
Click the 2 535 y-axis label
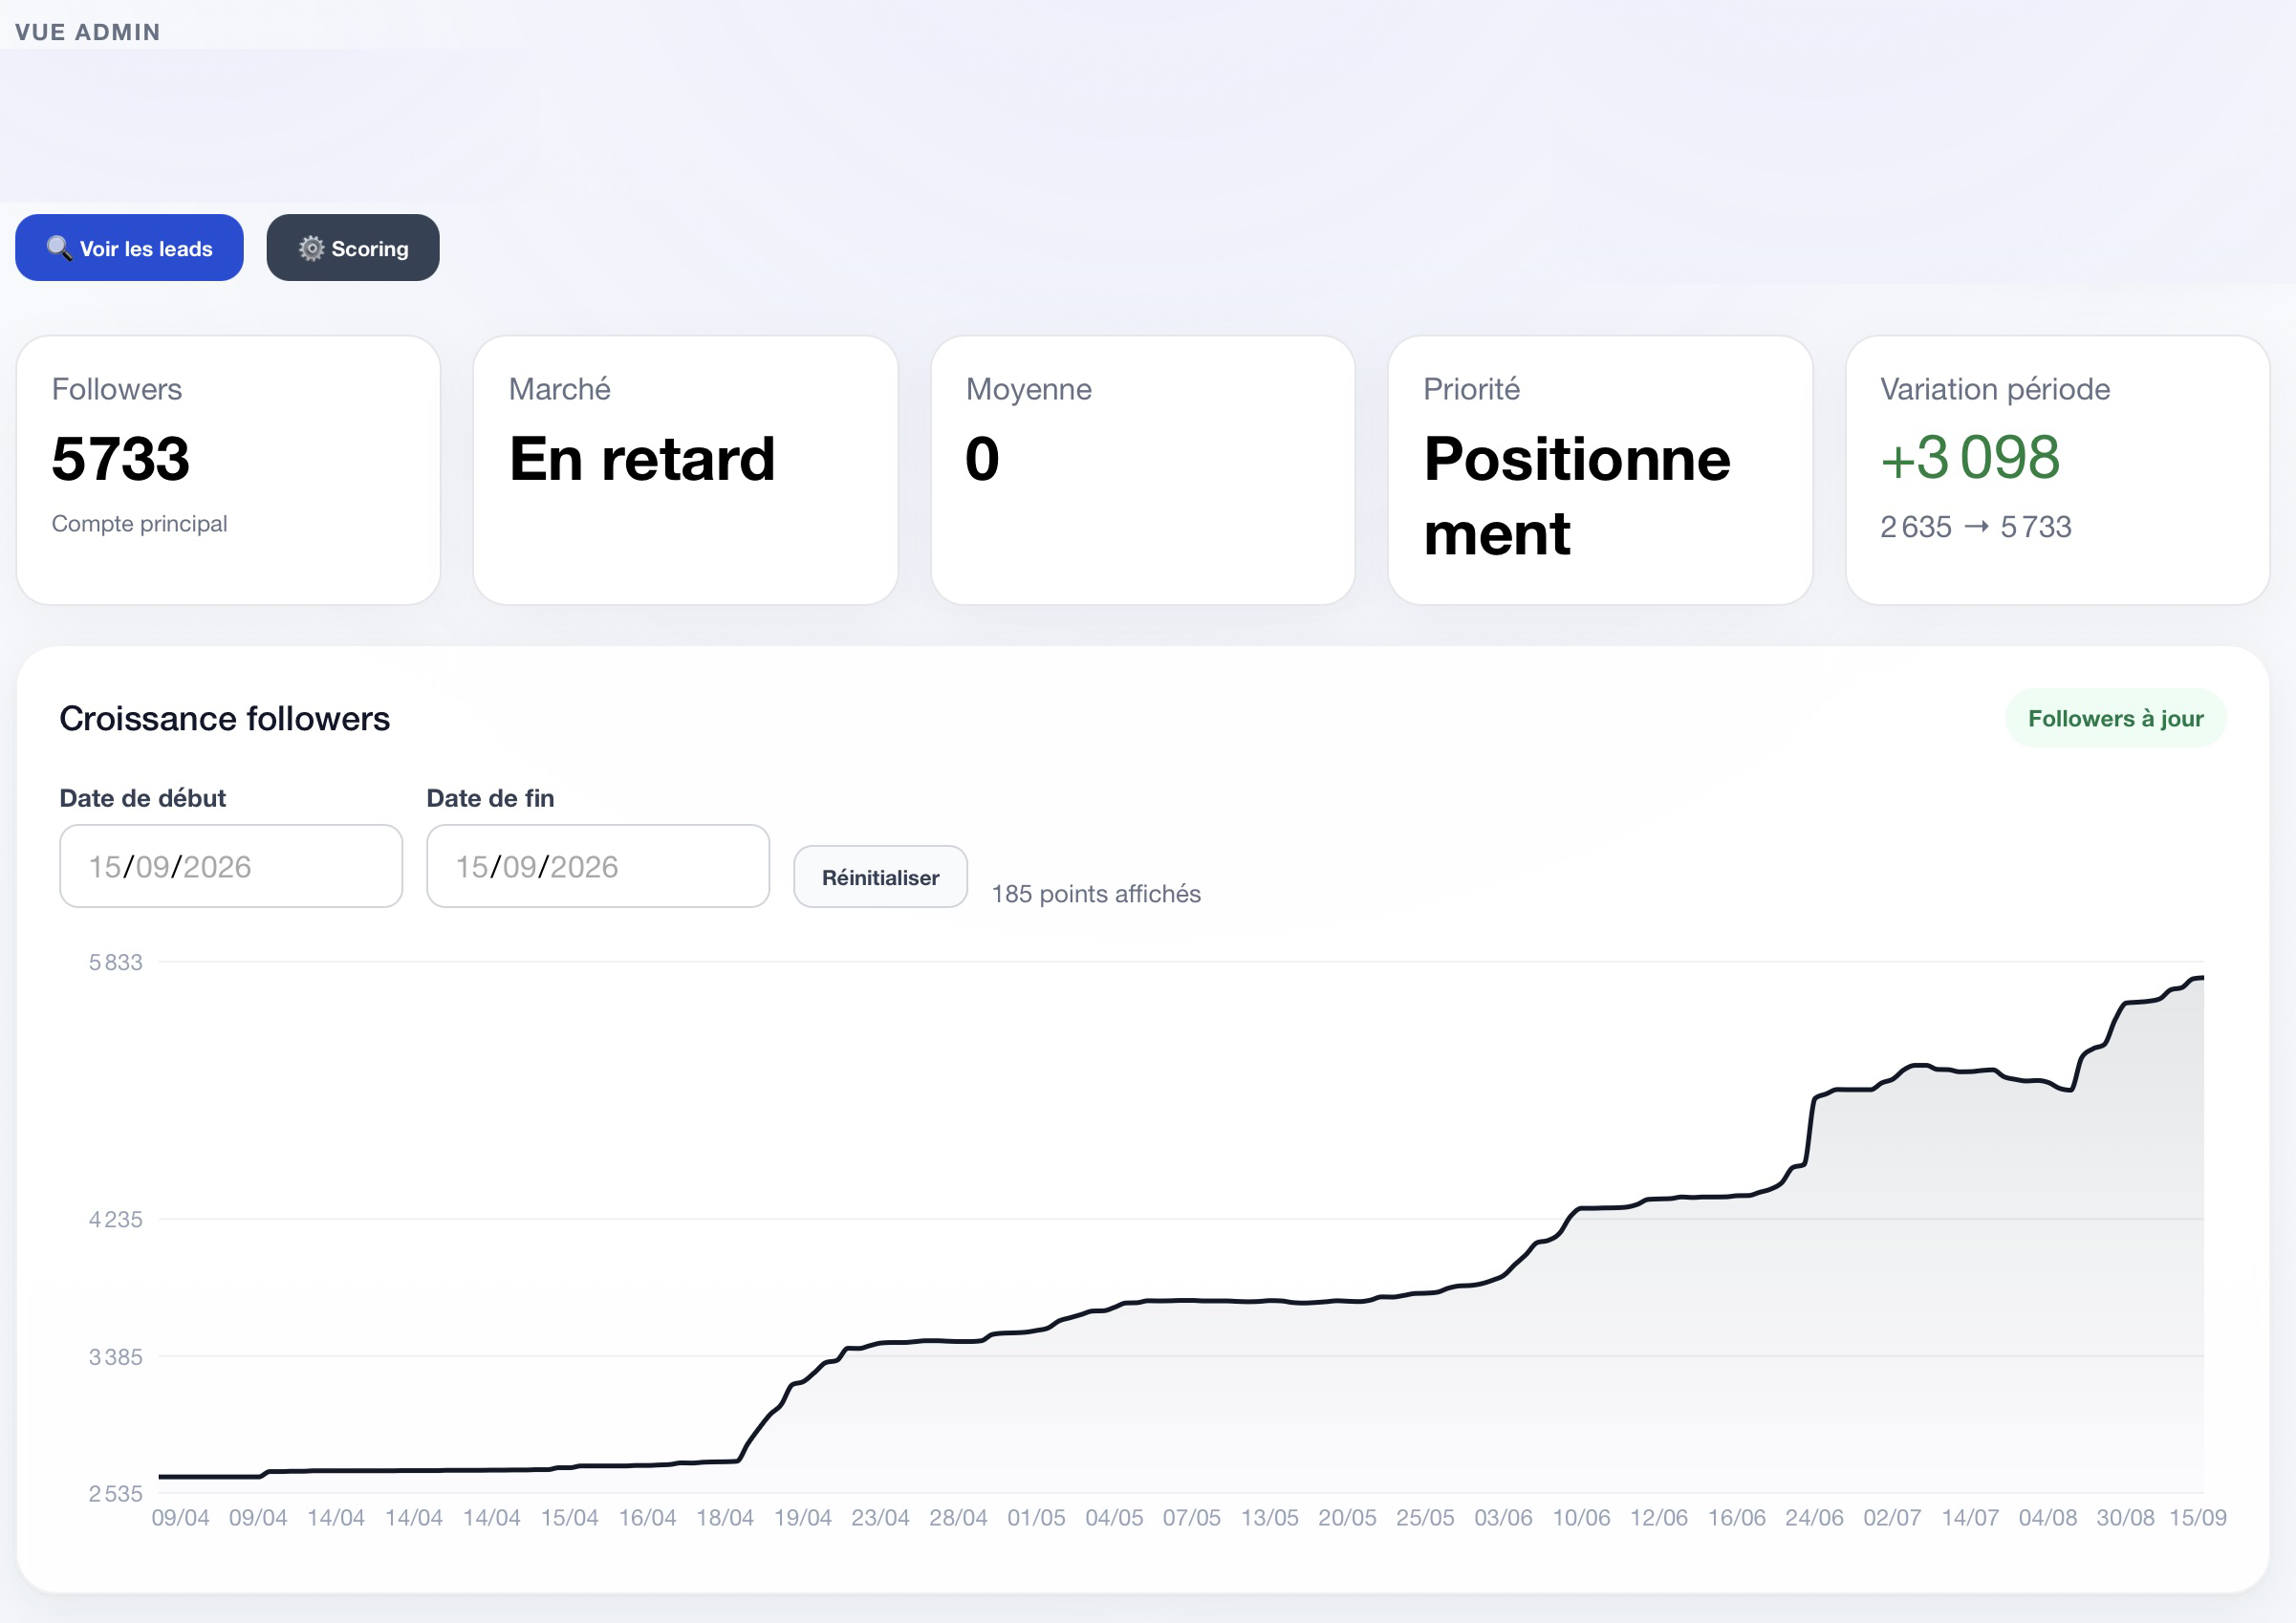point(116,1494)
